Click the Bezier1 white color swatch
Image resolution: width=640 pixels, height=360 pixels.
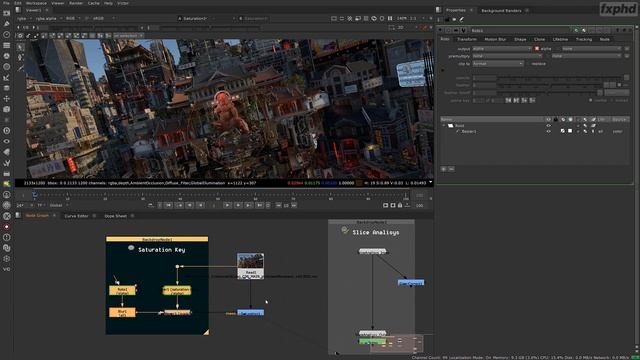570,131
